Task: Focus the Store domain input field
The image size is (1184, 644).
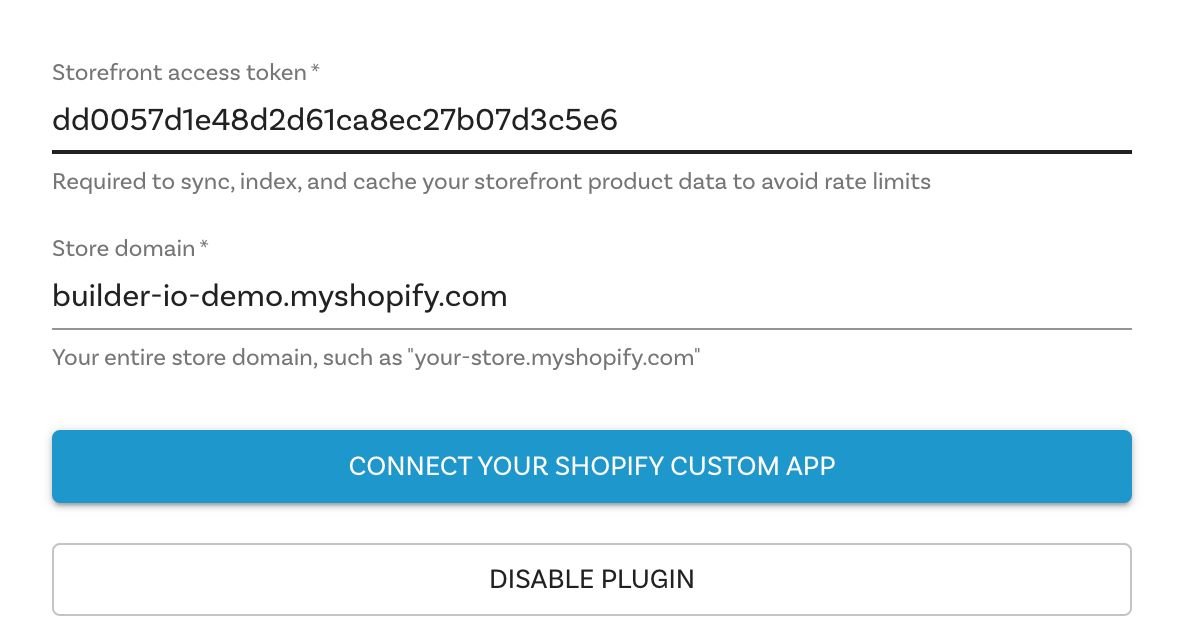Action: point(590,297)
